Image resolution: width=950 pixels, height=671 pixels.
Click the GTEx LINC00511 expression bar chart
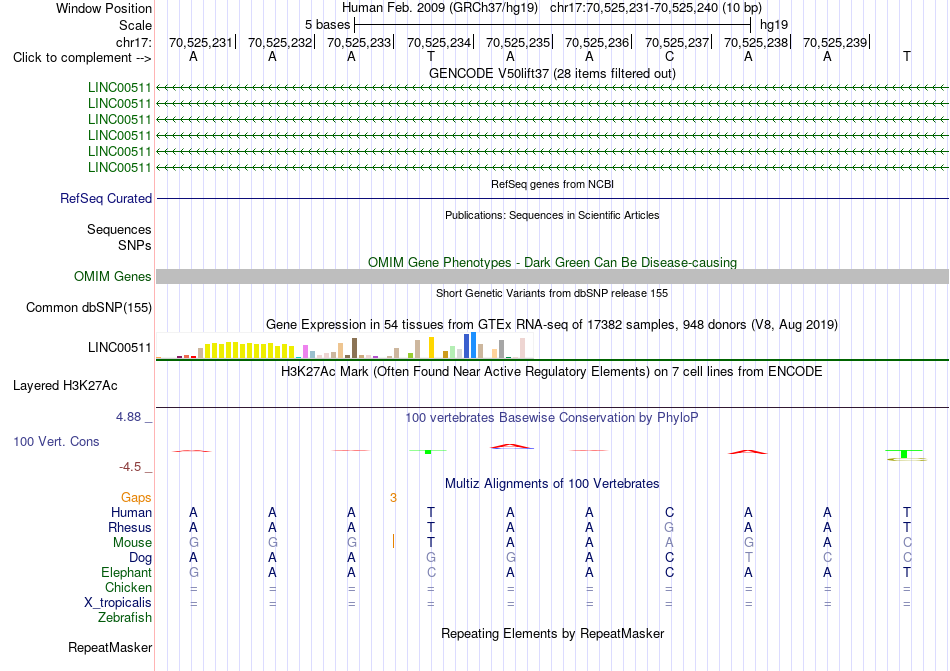[x=345, y=346]
